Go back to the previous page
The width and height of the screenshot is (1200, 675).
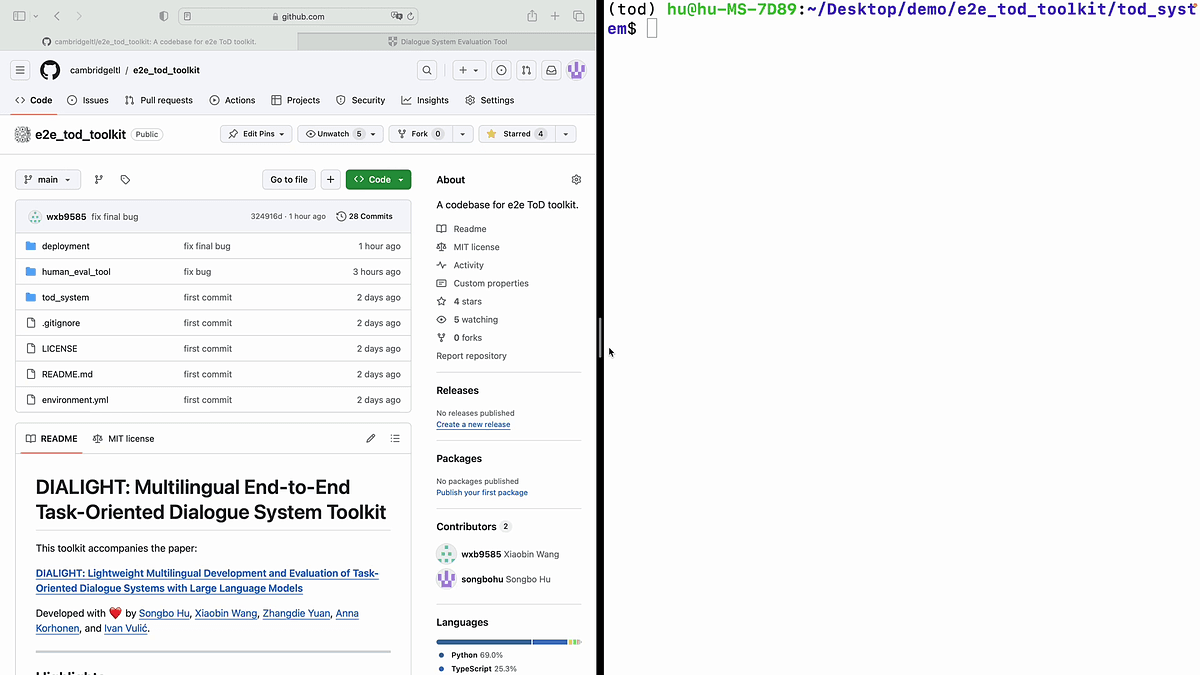coord(56,16)
